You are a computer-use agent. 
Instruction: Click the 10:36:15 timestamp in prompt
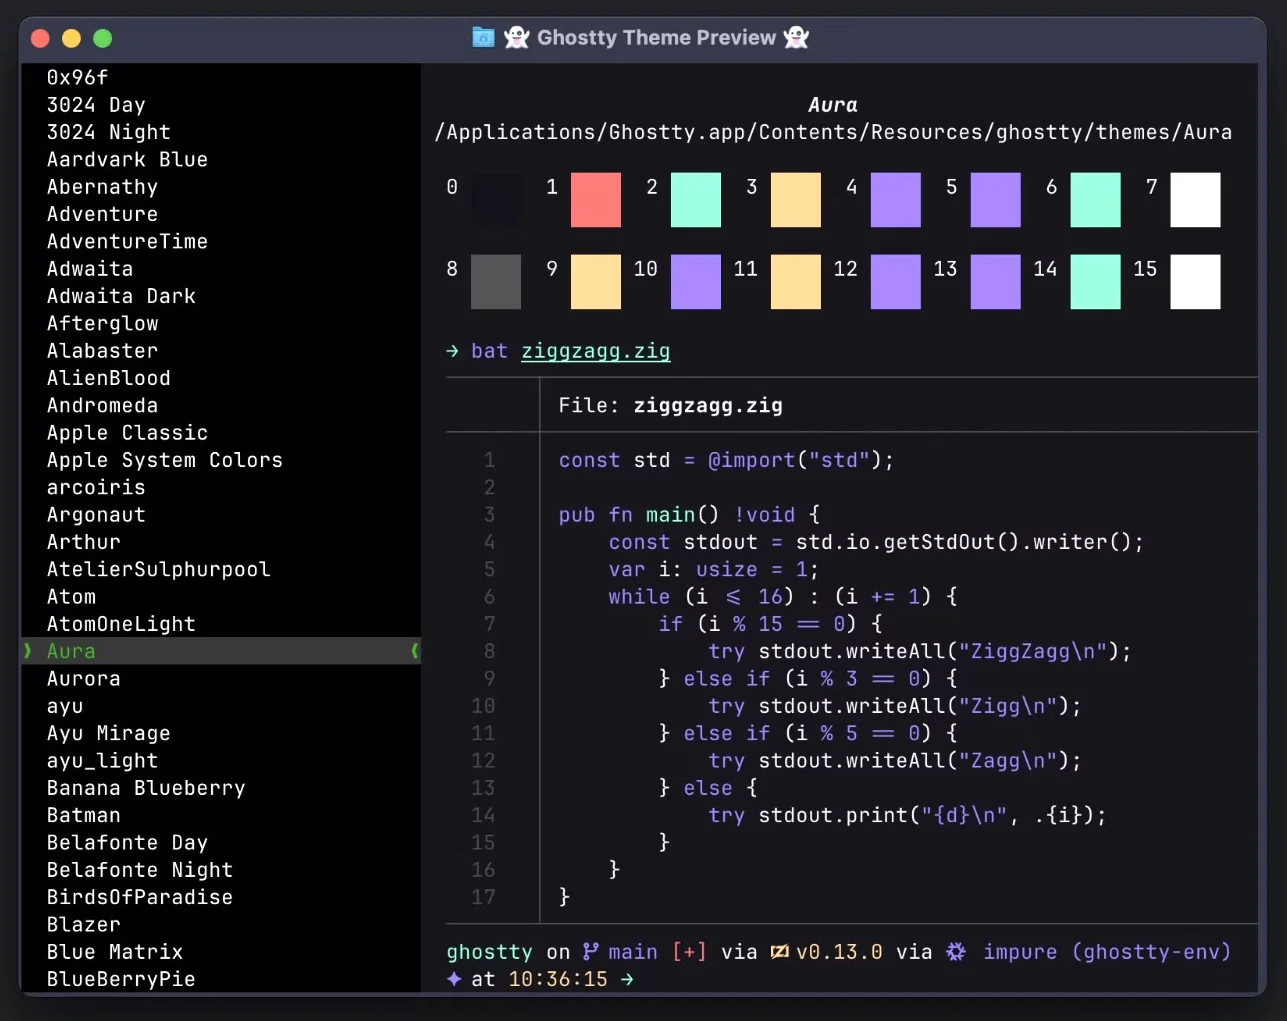point(558,979)
